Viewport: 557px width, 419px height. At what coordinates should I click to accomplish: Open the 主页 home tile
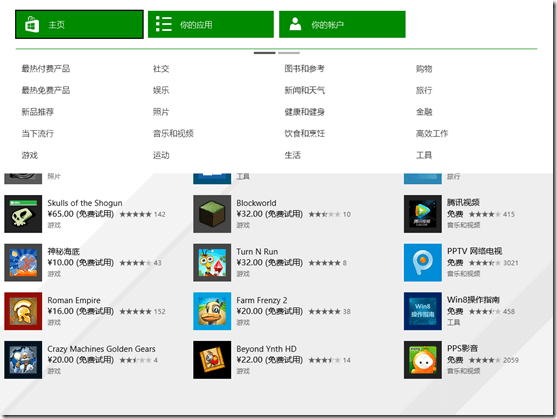tap(79, 24)
